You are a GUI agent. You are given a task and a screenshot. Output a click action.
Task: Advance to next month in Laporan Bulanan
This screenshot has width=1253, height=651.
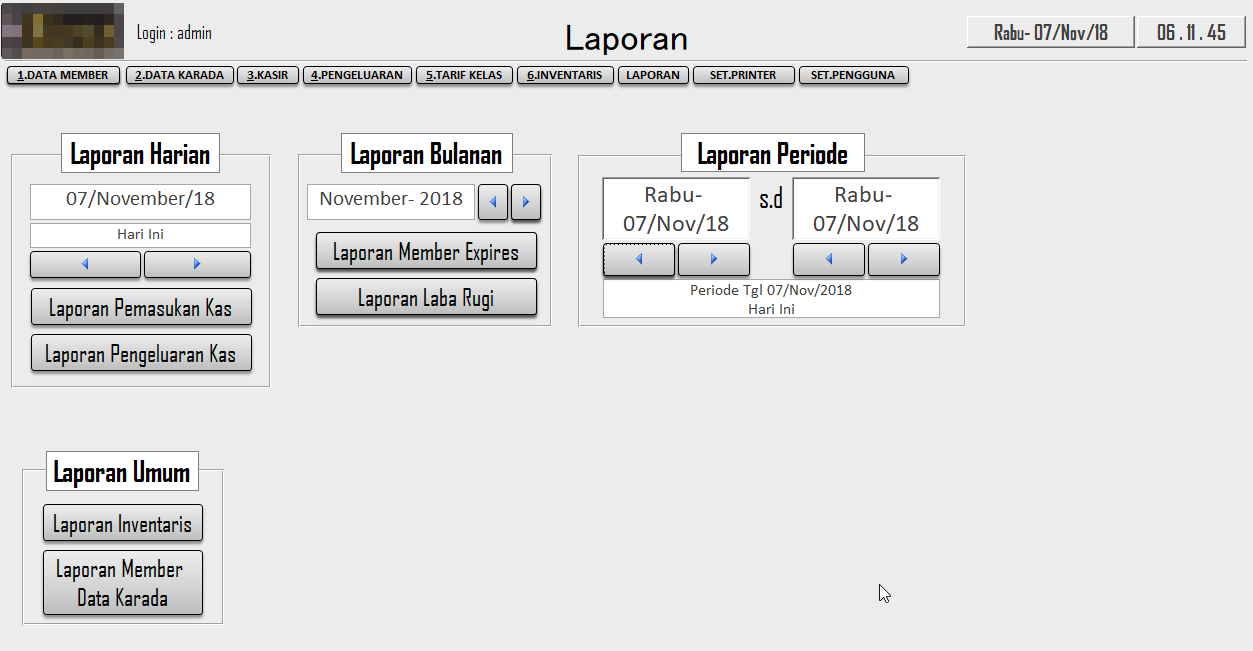tap(526, 203)
